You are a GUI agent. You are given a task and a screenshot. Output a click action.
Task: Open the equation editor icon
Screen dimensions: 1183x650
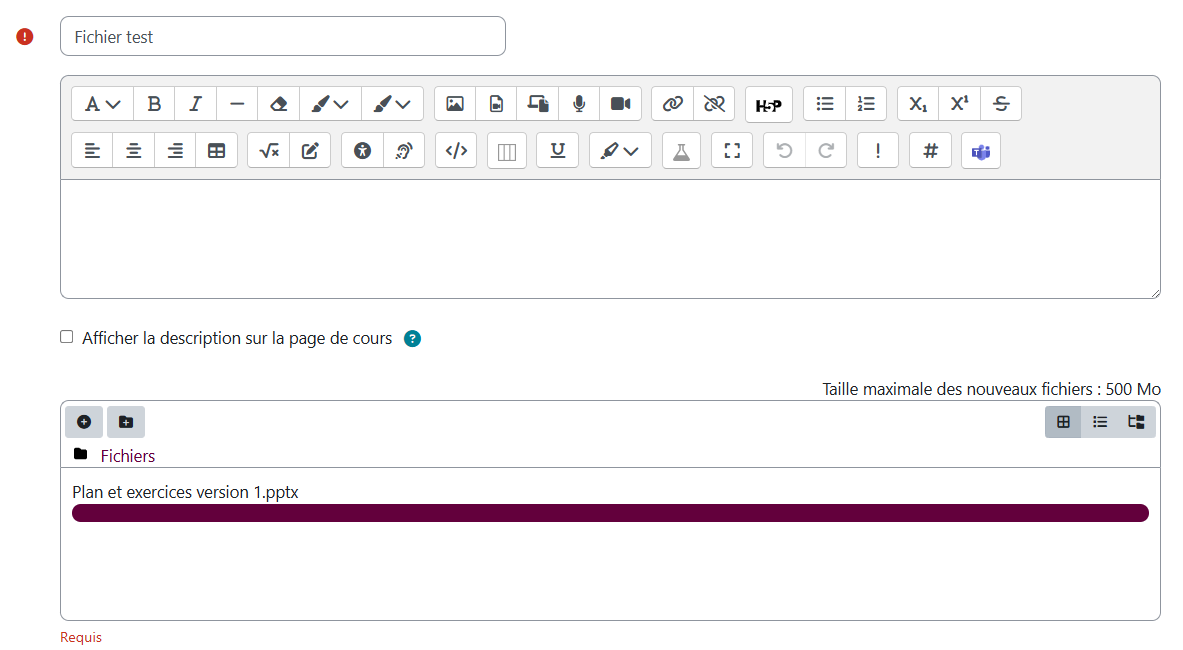click(x=268, y=151)
